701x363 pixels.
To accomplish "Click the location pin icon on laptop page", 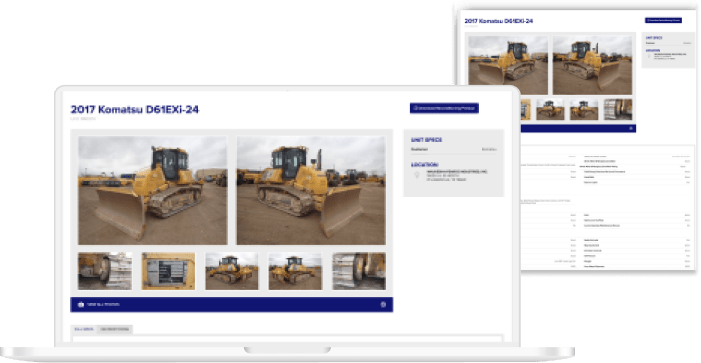I will click(417, 175).
